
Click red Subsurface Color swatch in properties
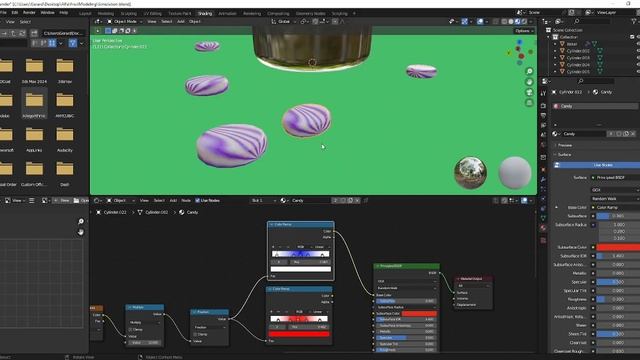[618, 247]
